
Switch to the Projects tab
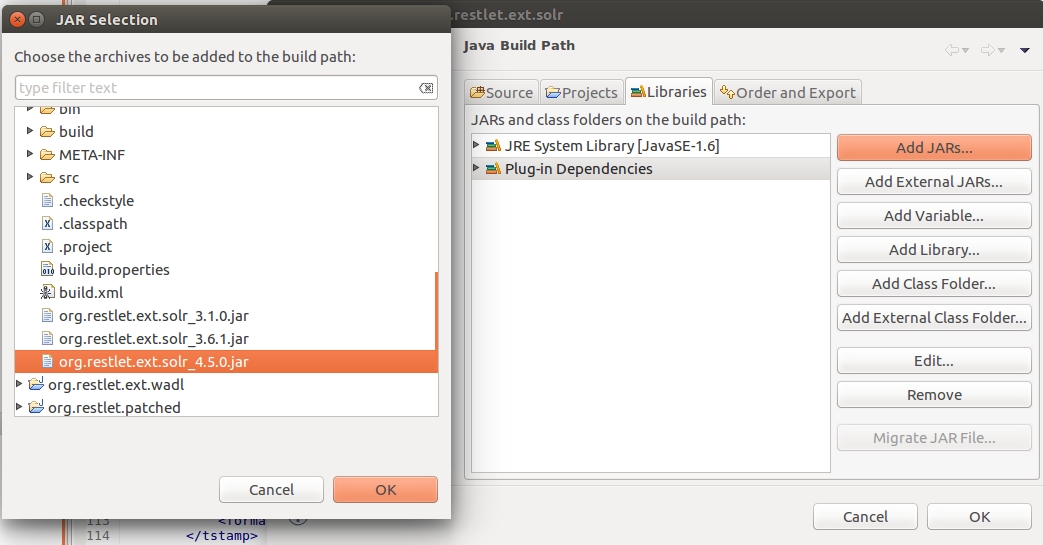tap(582, 92)
